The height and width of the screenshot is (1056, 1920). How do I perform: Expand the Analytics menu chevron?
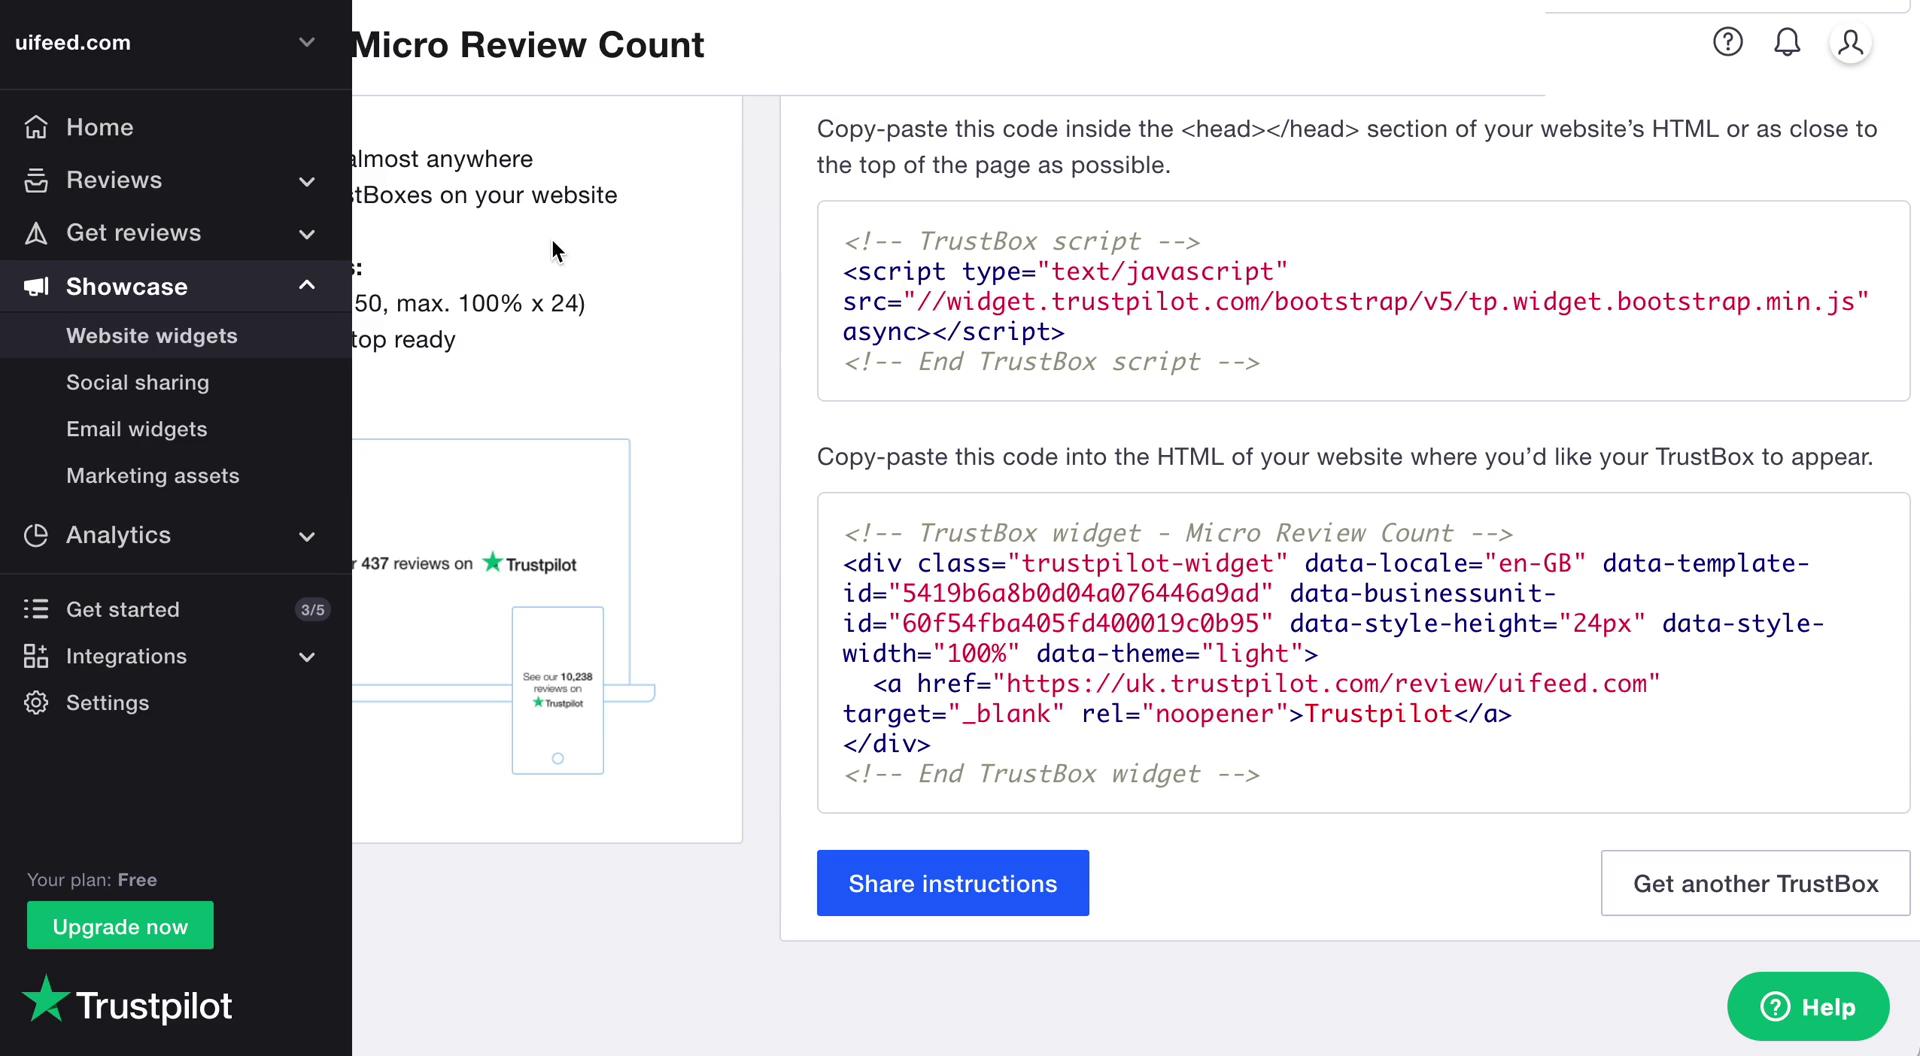[307, 536]
